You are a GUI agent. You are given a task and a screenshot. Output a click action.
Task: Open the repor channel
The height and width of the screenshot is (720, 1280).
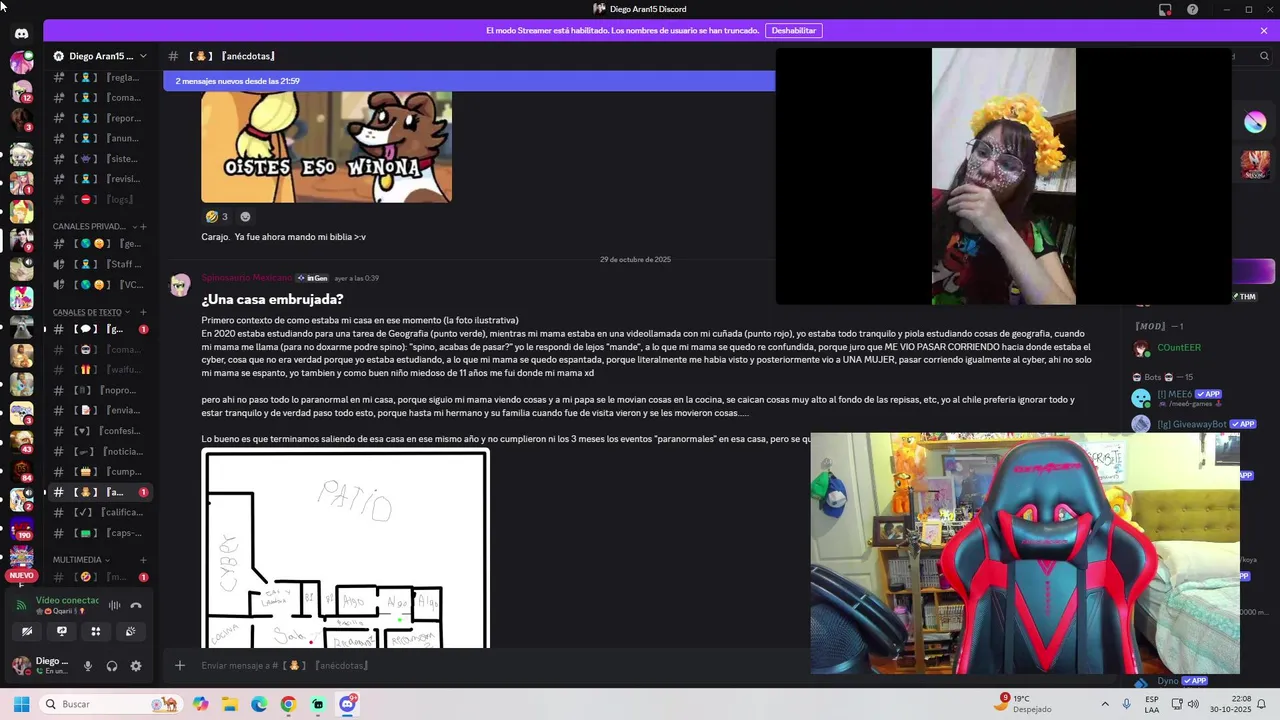tap(100, 118)
